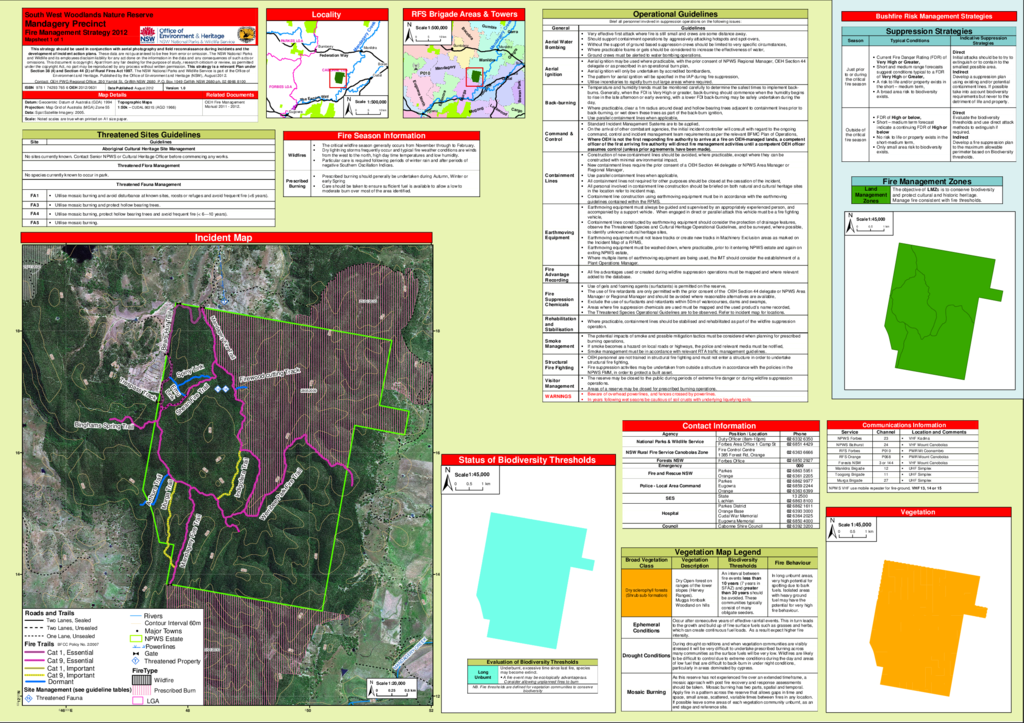Click the Dormant blue trail line sample
The height and width of the screenshot is (723, 1024).
35,682
